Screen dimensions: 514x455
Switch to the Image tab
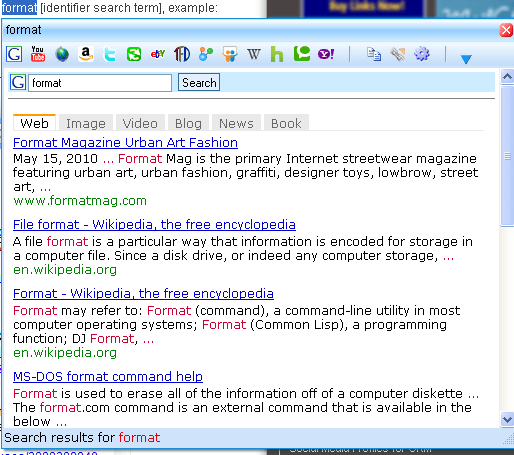[86, 123]
